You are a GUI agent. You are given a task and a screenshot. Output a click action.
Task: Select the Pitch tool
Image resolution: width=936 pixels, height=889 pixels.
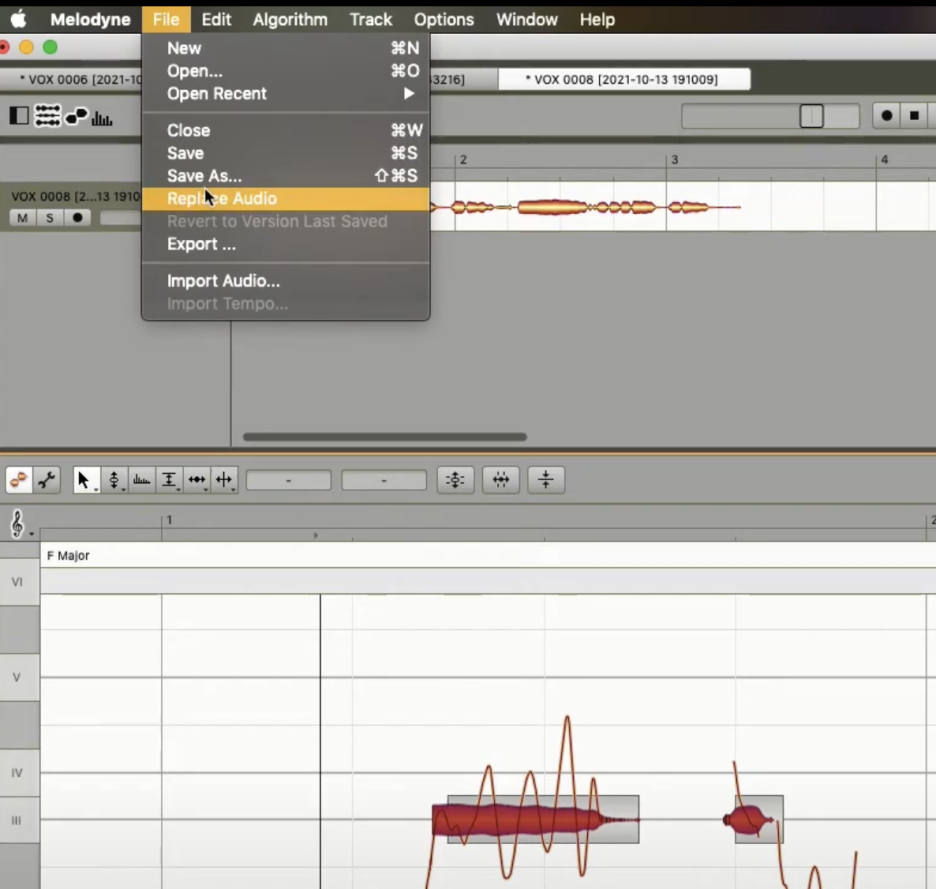tap(113, 479)
